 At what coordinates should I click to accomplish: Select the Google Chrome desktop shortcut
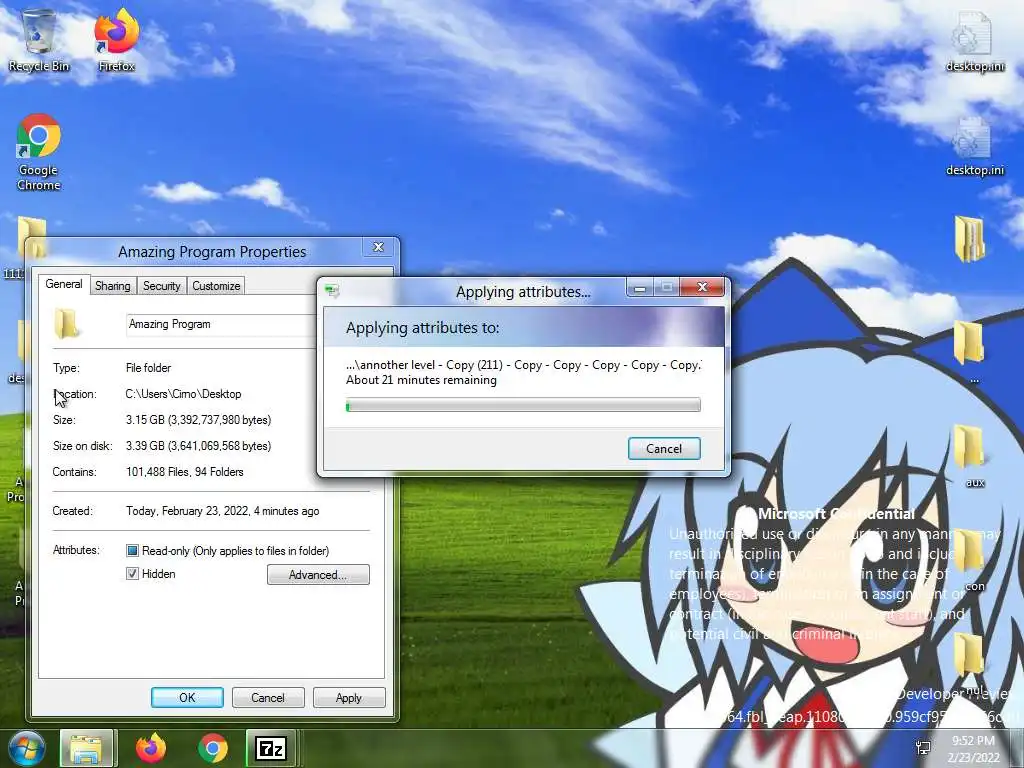[x=39, y=152]
